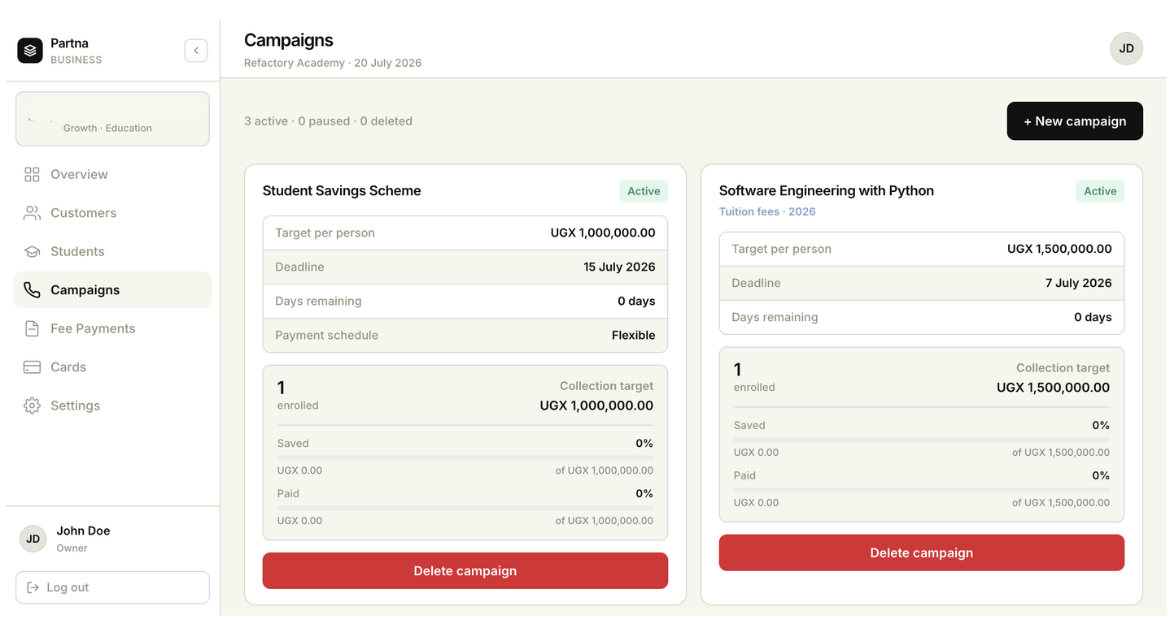Click the Campaigns page heading
1172x636 pixels.
point(289,40)
